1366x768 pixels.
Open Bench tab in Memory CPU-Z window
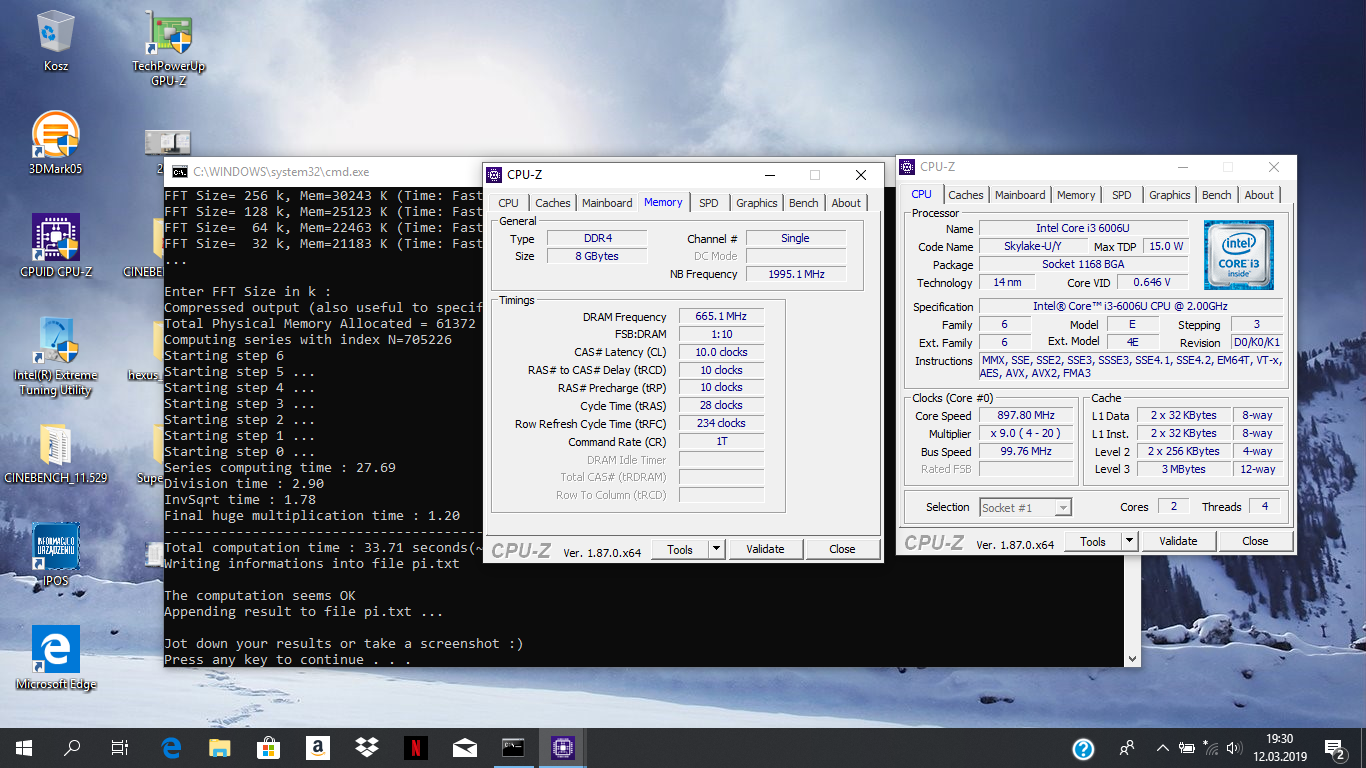point(804,203)
